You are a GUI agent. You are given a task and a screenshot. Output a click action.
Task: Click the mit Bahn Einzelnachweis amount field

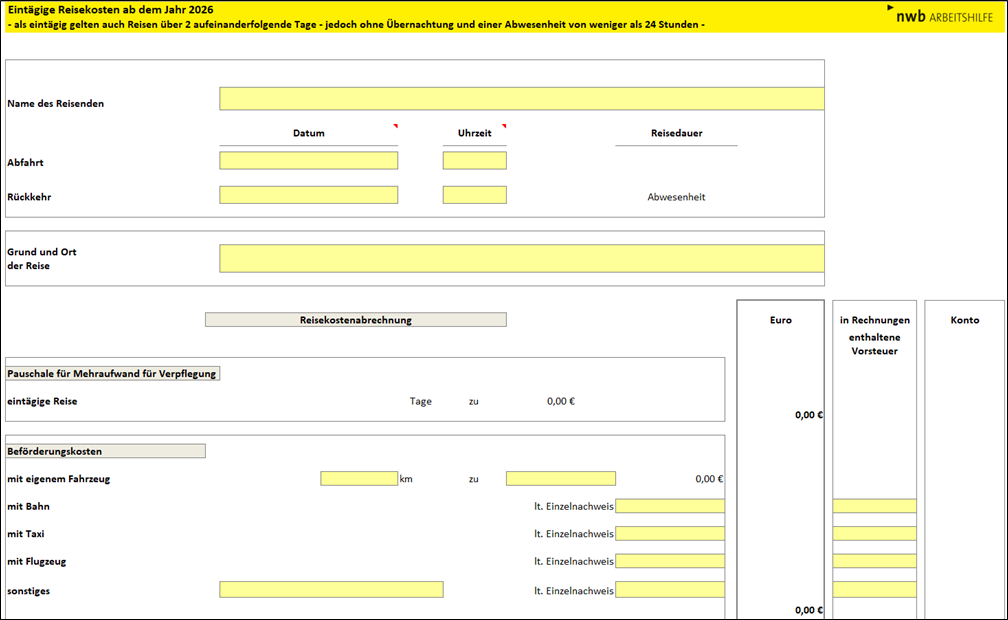(669, 506)
